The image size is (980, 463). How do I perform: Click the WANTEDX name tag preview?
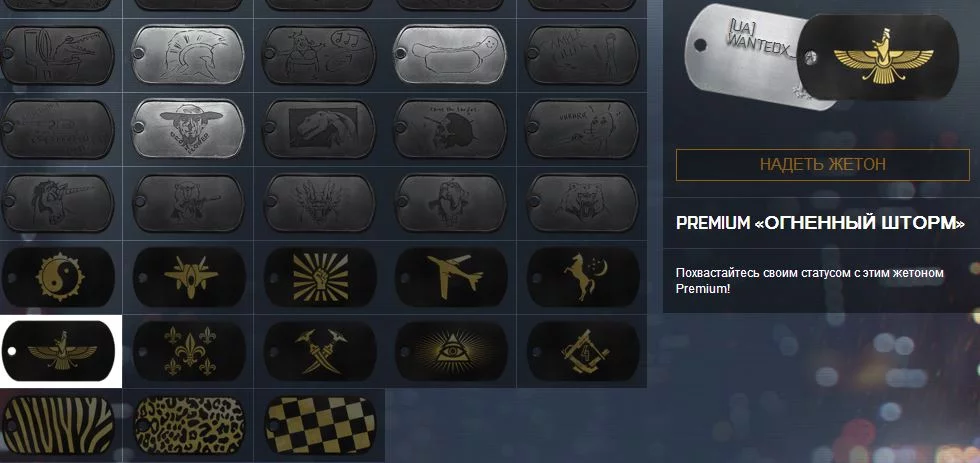click(x=744, y=56)
